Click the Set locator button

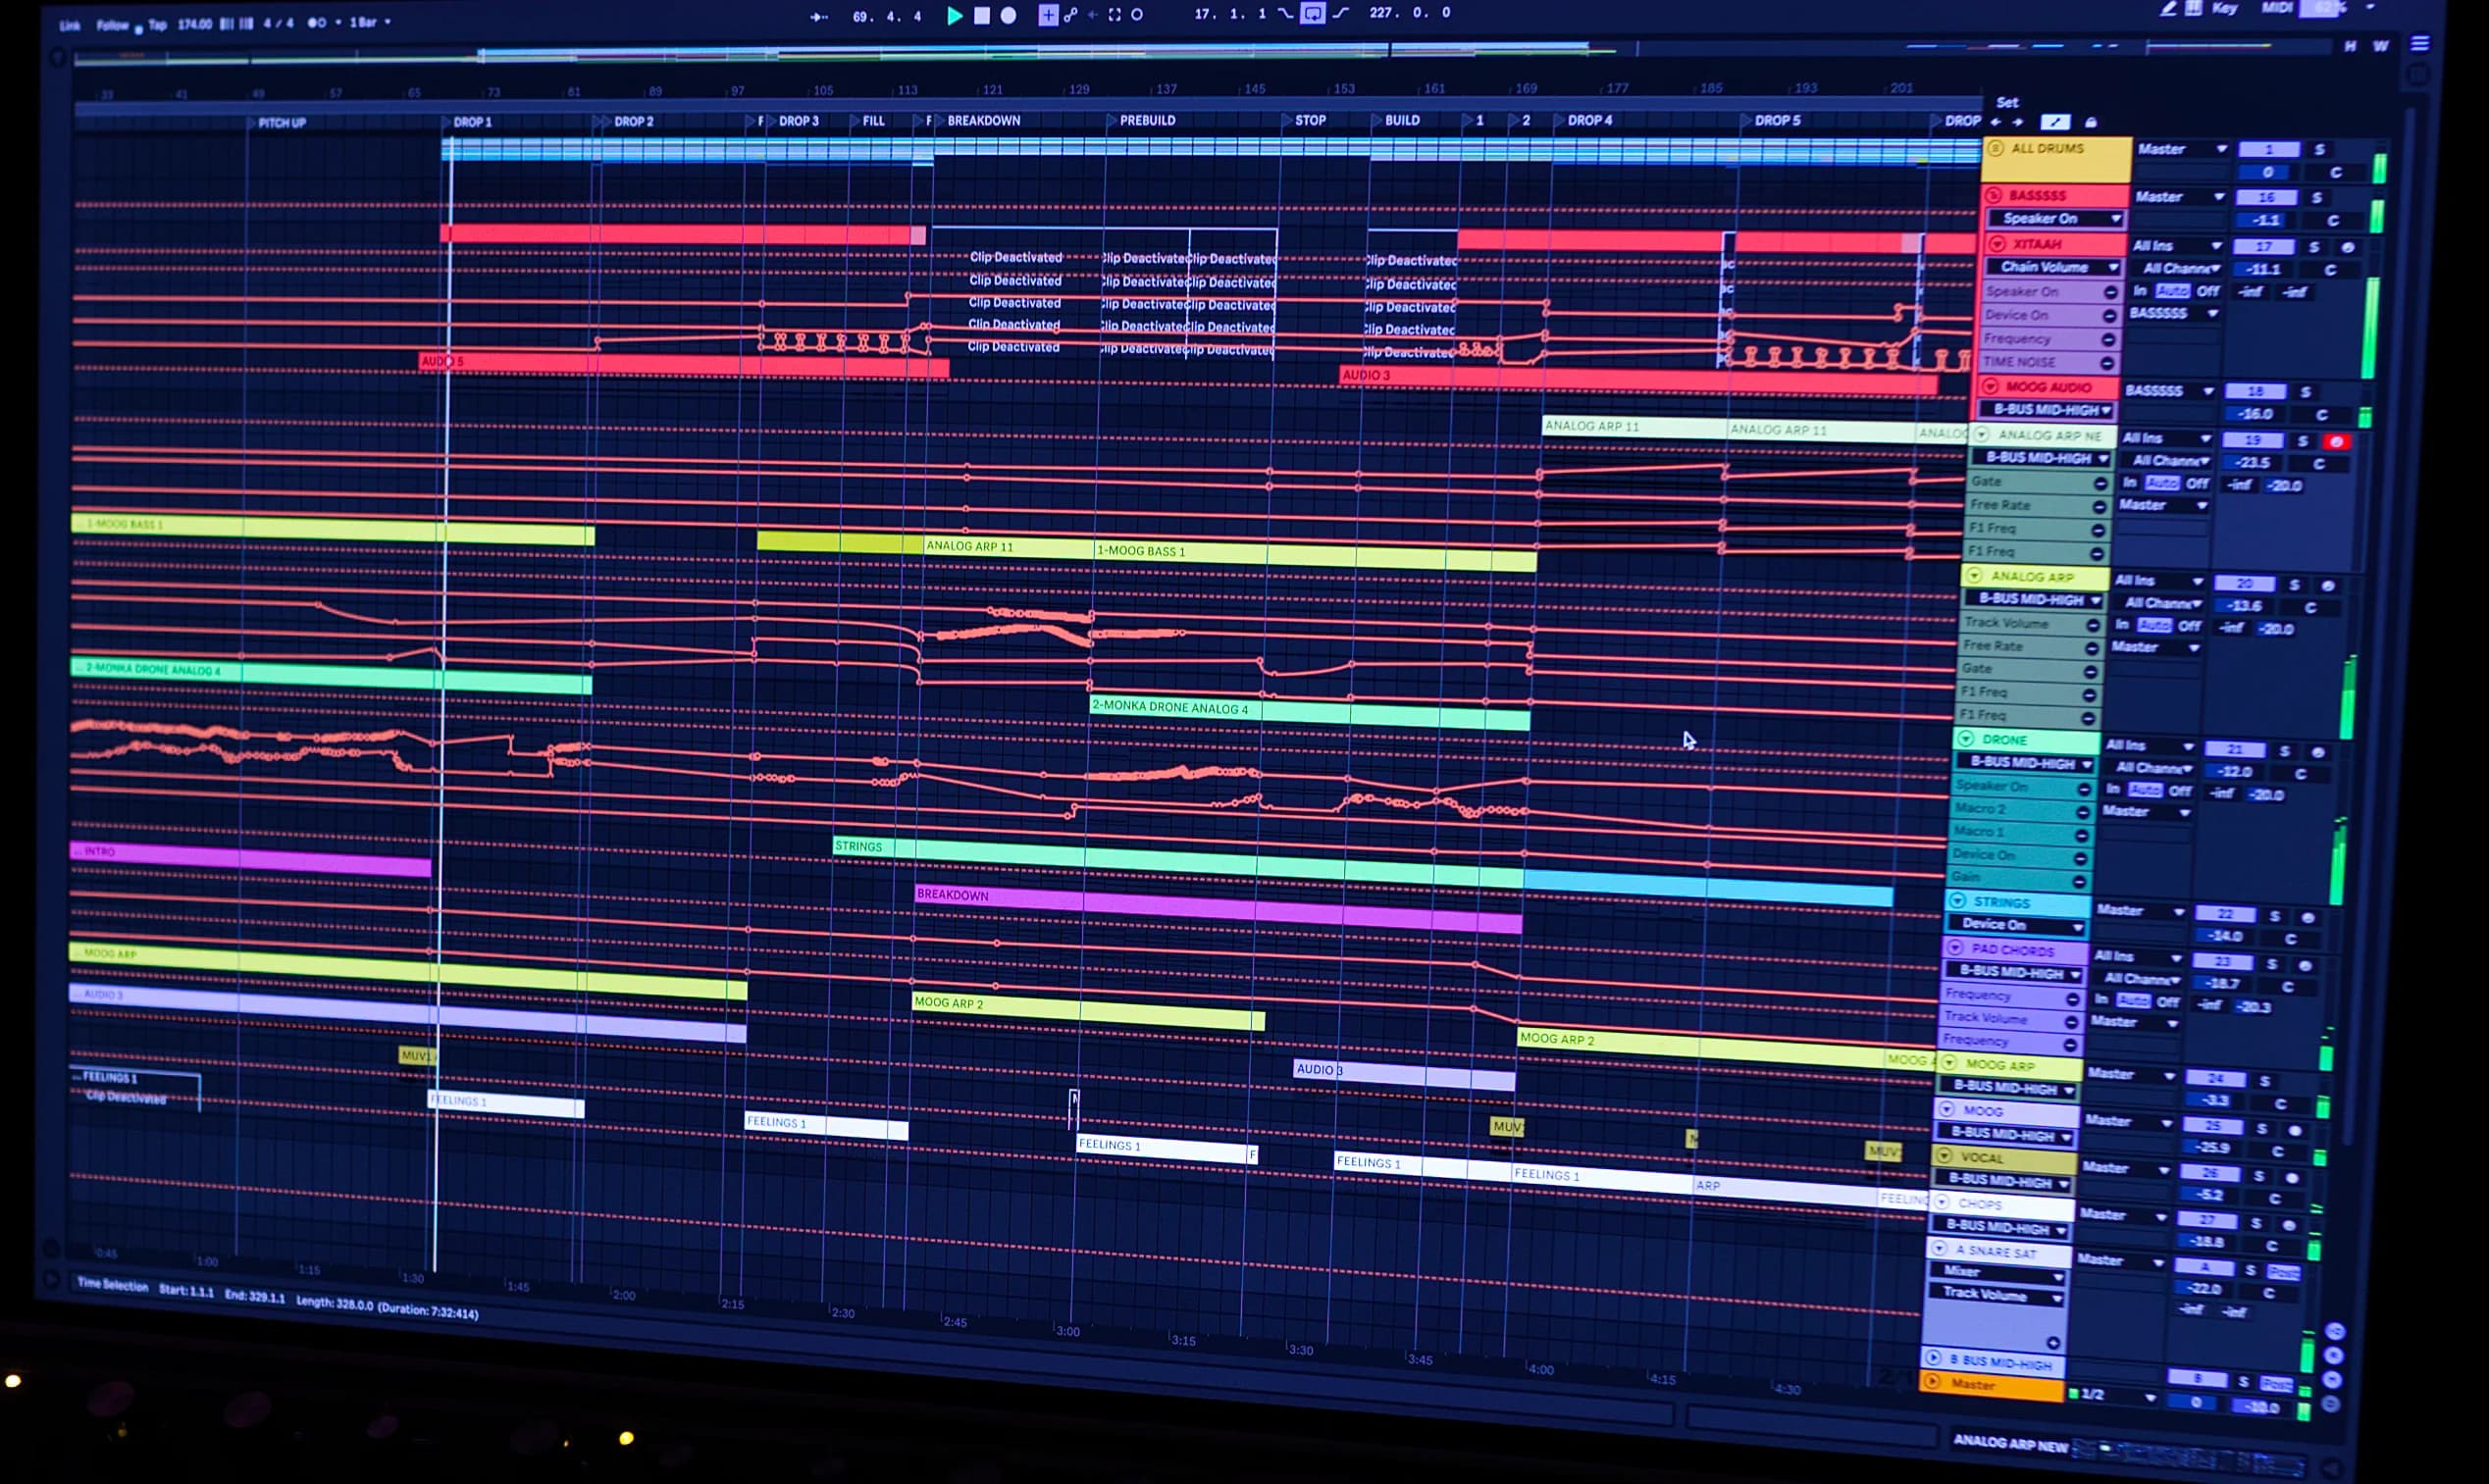pyautogui.click(x=2007, y=102)
